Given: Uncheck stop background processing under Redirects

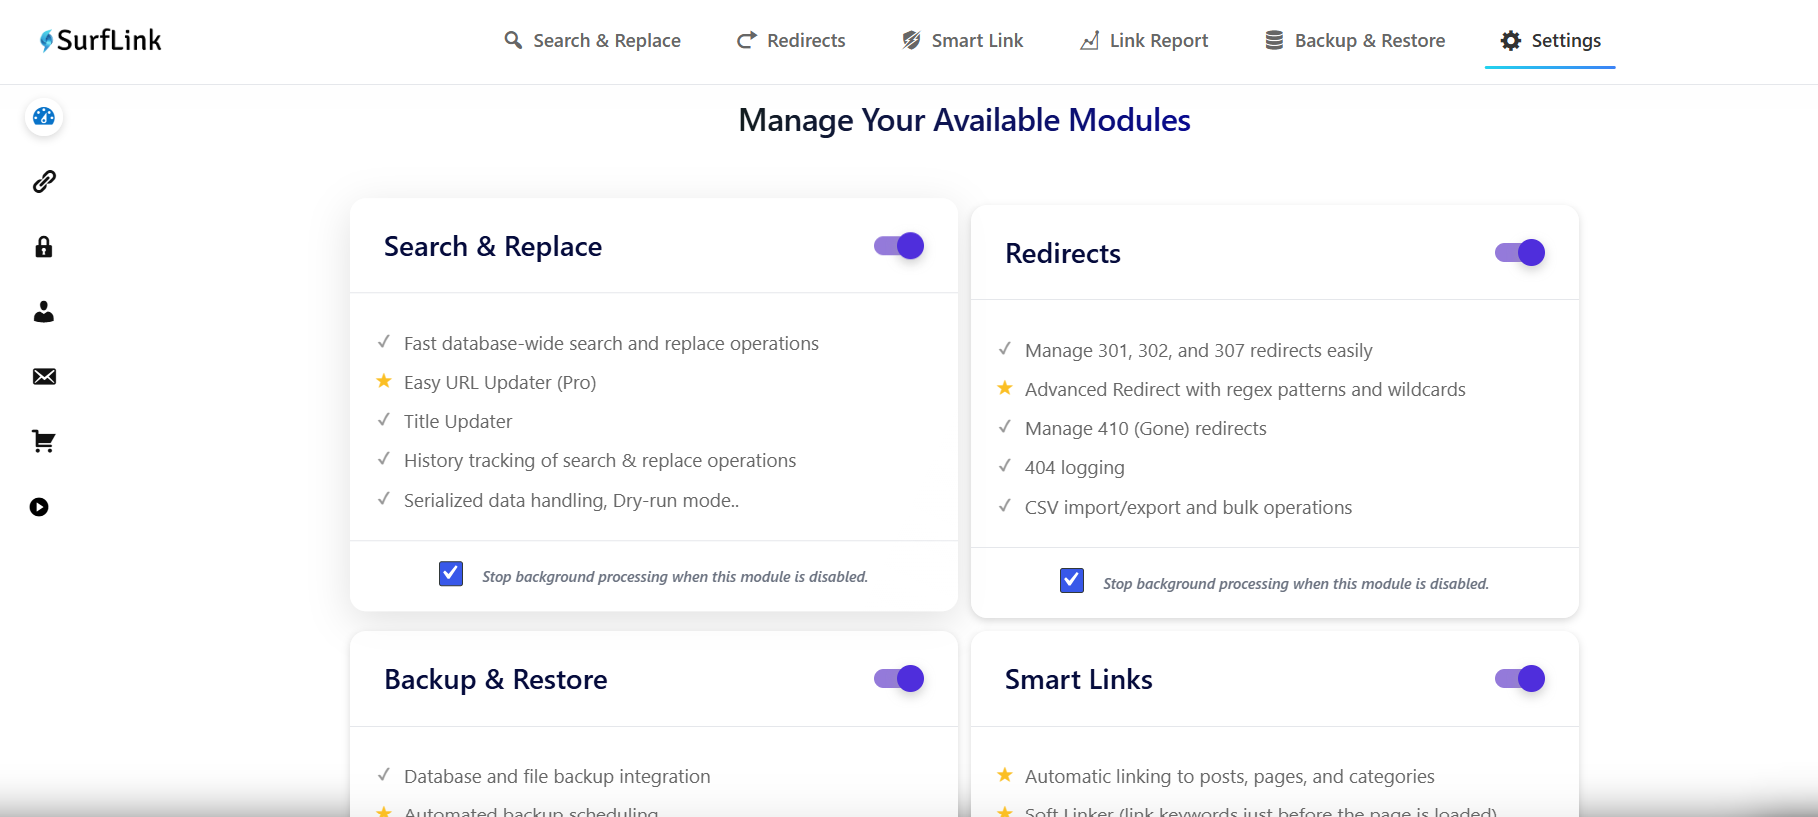Looking at the screenshot, I should click(x=1072, y=581).
